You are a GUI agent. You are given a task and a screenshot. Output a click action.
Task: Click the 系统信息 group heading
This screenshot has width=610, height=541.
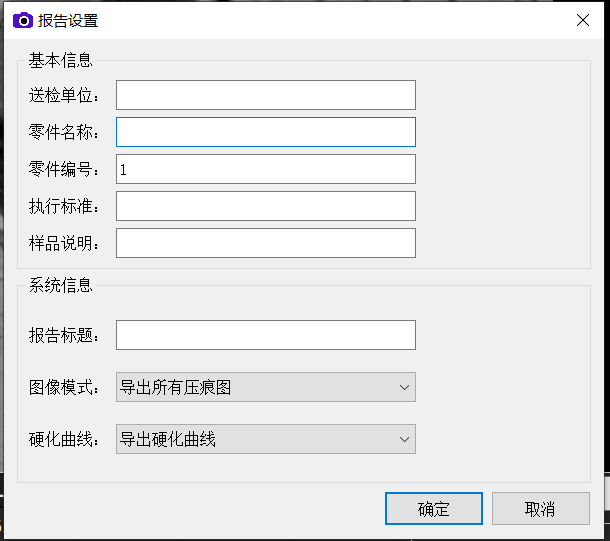click(61, 285)
